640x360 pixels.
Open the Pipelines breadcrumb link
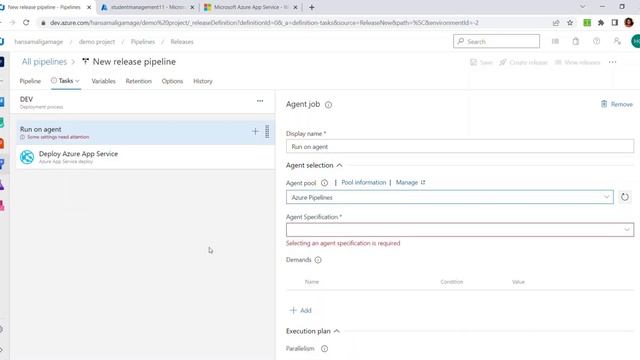tap(143, 42)
